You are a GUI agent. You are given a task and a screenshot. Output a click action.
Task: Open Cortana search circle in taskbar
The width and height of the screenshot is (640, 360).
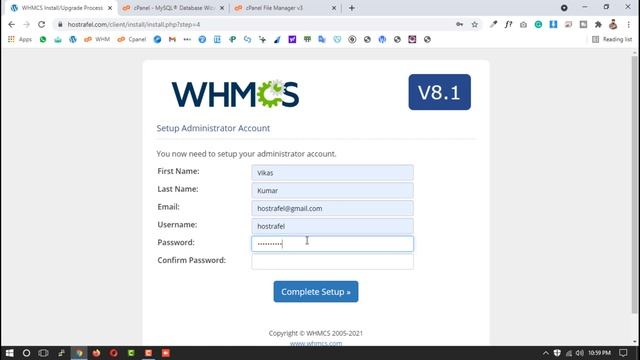26,353
